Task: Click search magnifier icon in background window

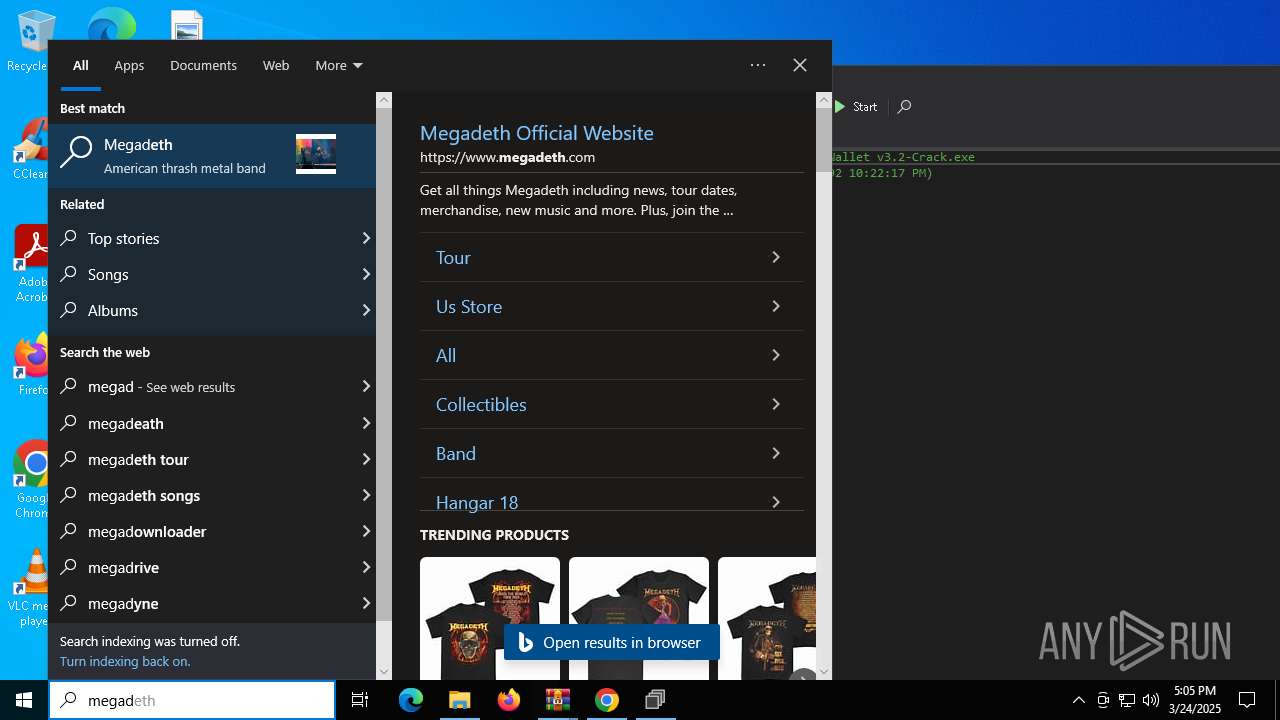Action: (x=904, y=107)
